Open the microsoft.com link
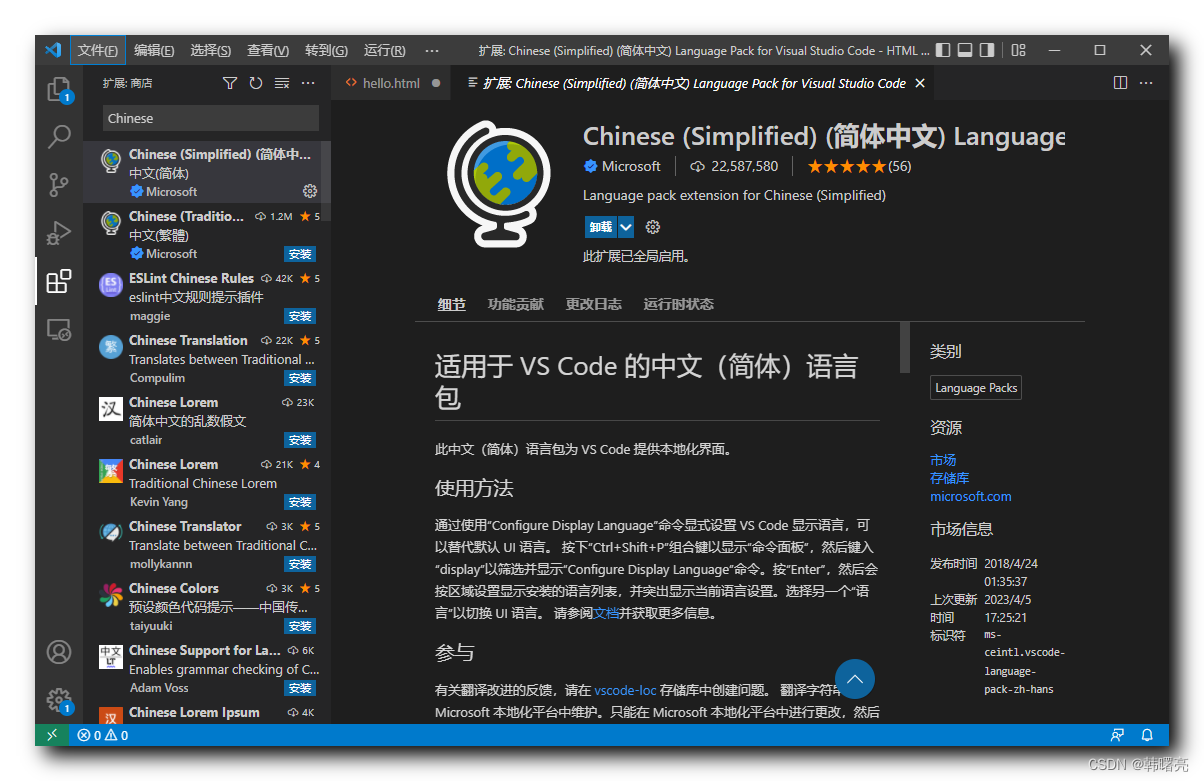The image size is (1204, 781). coord(971,496)
